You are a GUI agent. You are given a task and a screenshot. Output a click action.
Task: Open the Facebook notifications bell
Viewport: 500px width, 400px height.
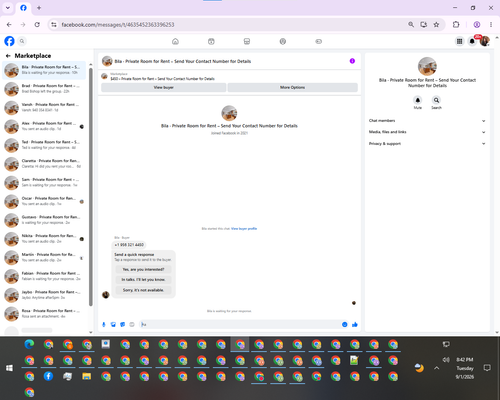pos(472,41)
